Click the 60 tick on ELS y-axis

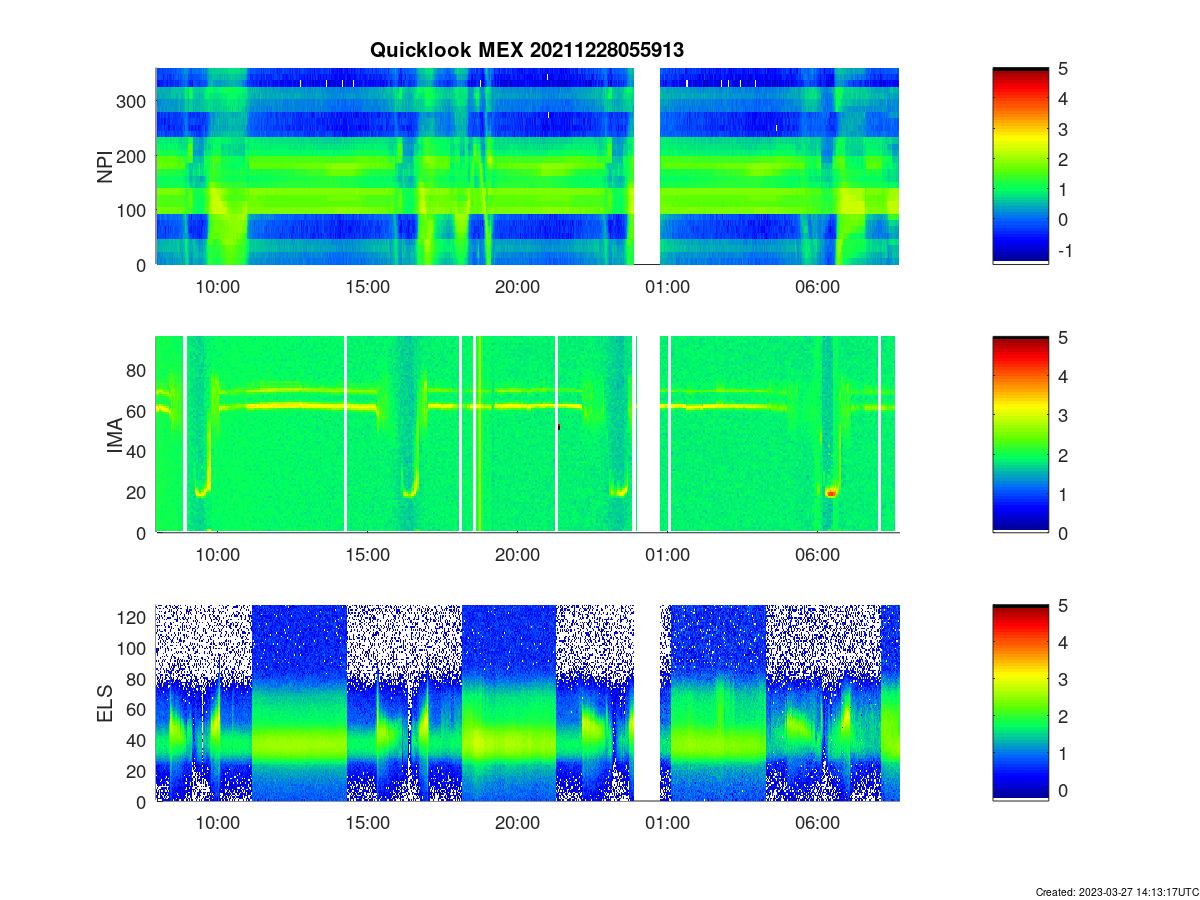coord(138,710)
